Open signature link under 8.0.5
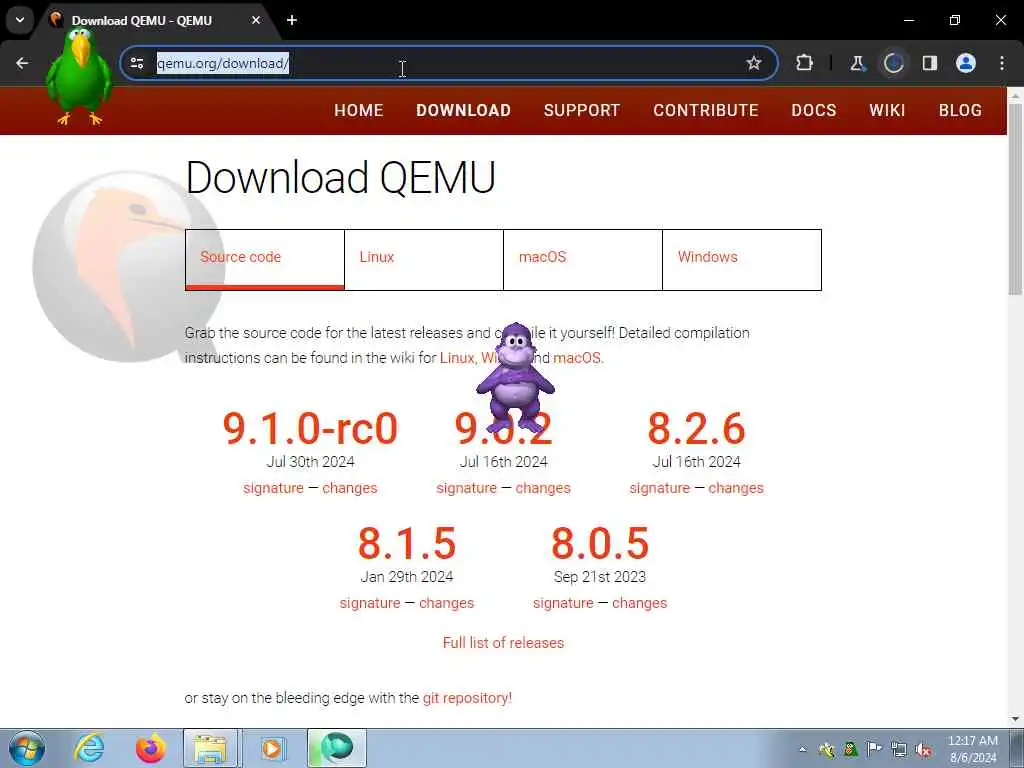1024x768 pixels. tap(563, 603)
